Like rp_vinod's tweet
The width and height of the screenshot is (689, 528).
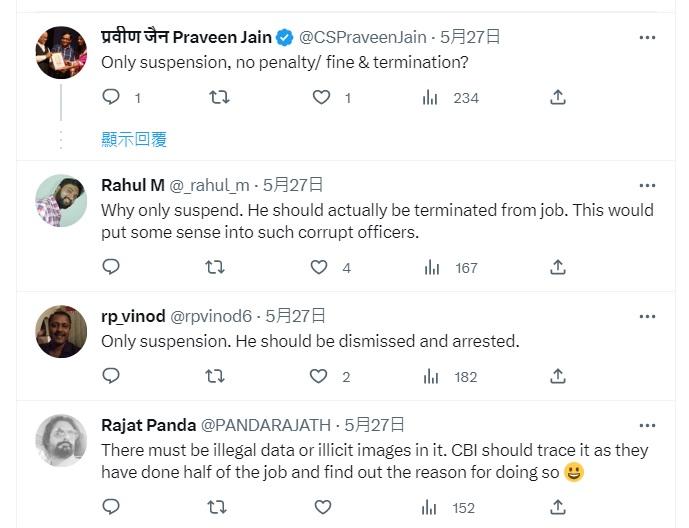point(319,377)
